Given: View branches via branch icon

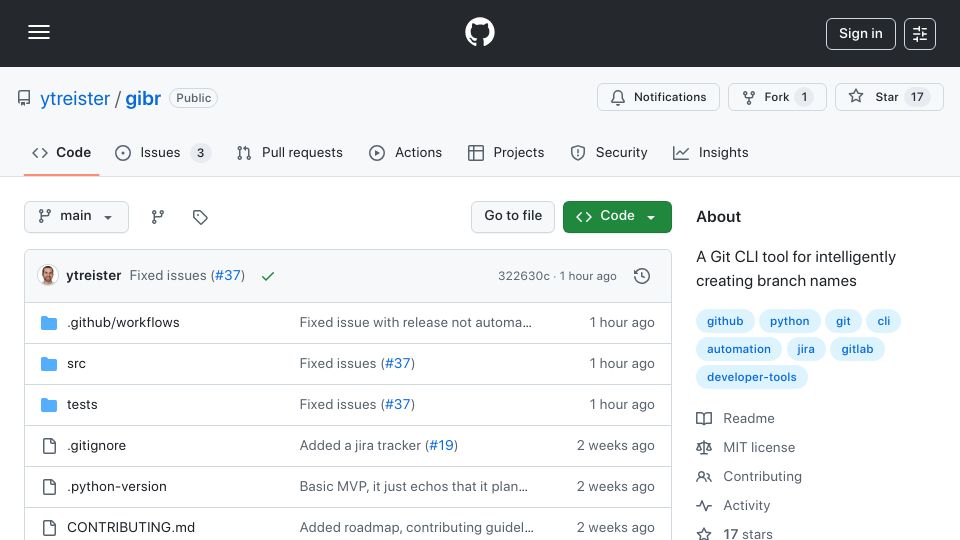Looking at the screenshot, I should (x=158, y=217).
